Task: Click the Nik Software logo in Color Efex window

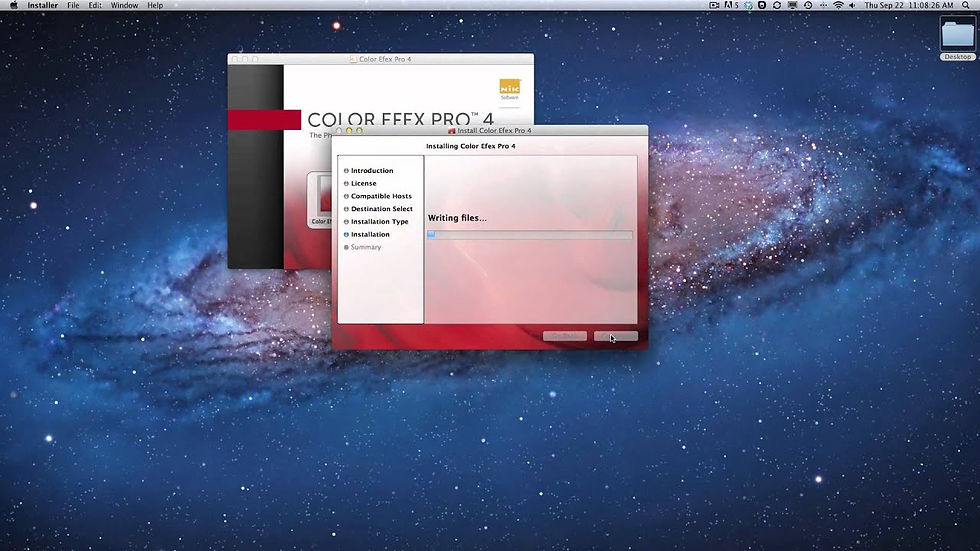Action: point(509,90)
